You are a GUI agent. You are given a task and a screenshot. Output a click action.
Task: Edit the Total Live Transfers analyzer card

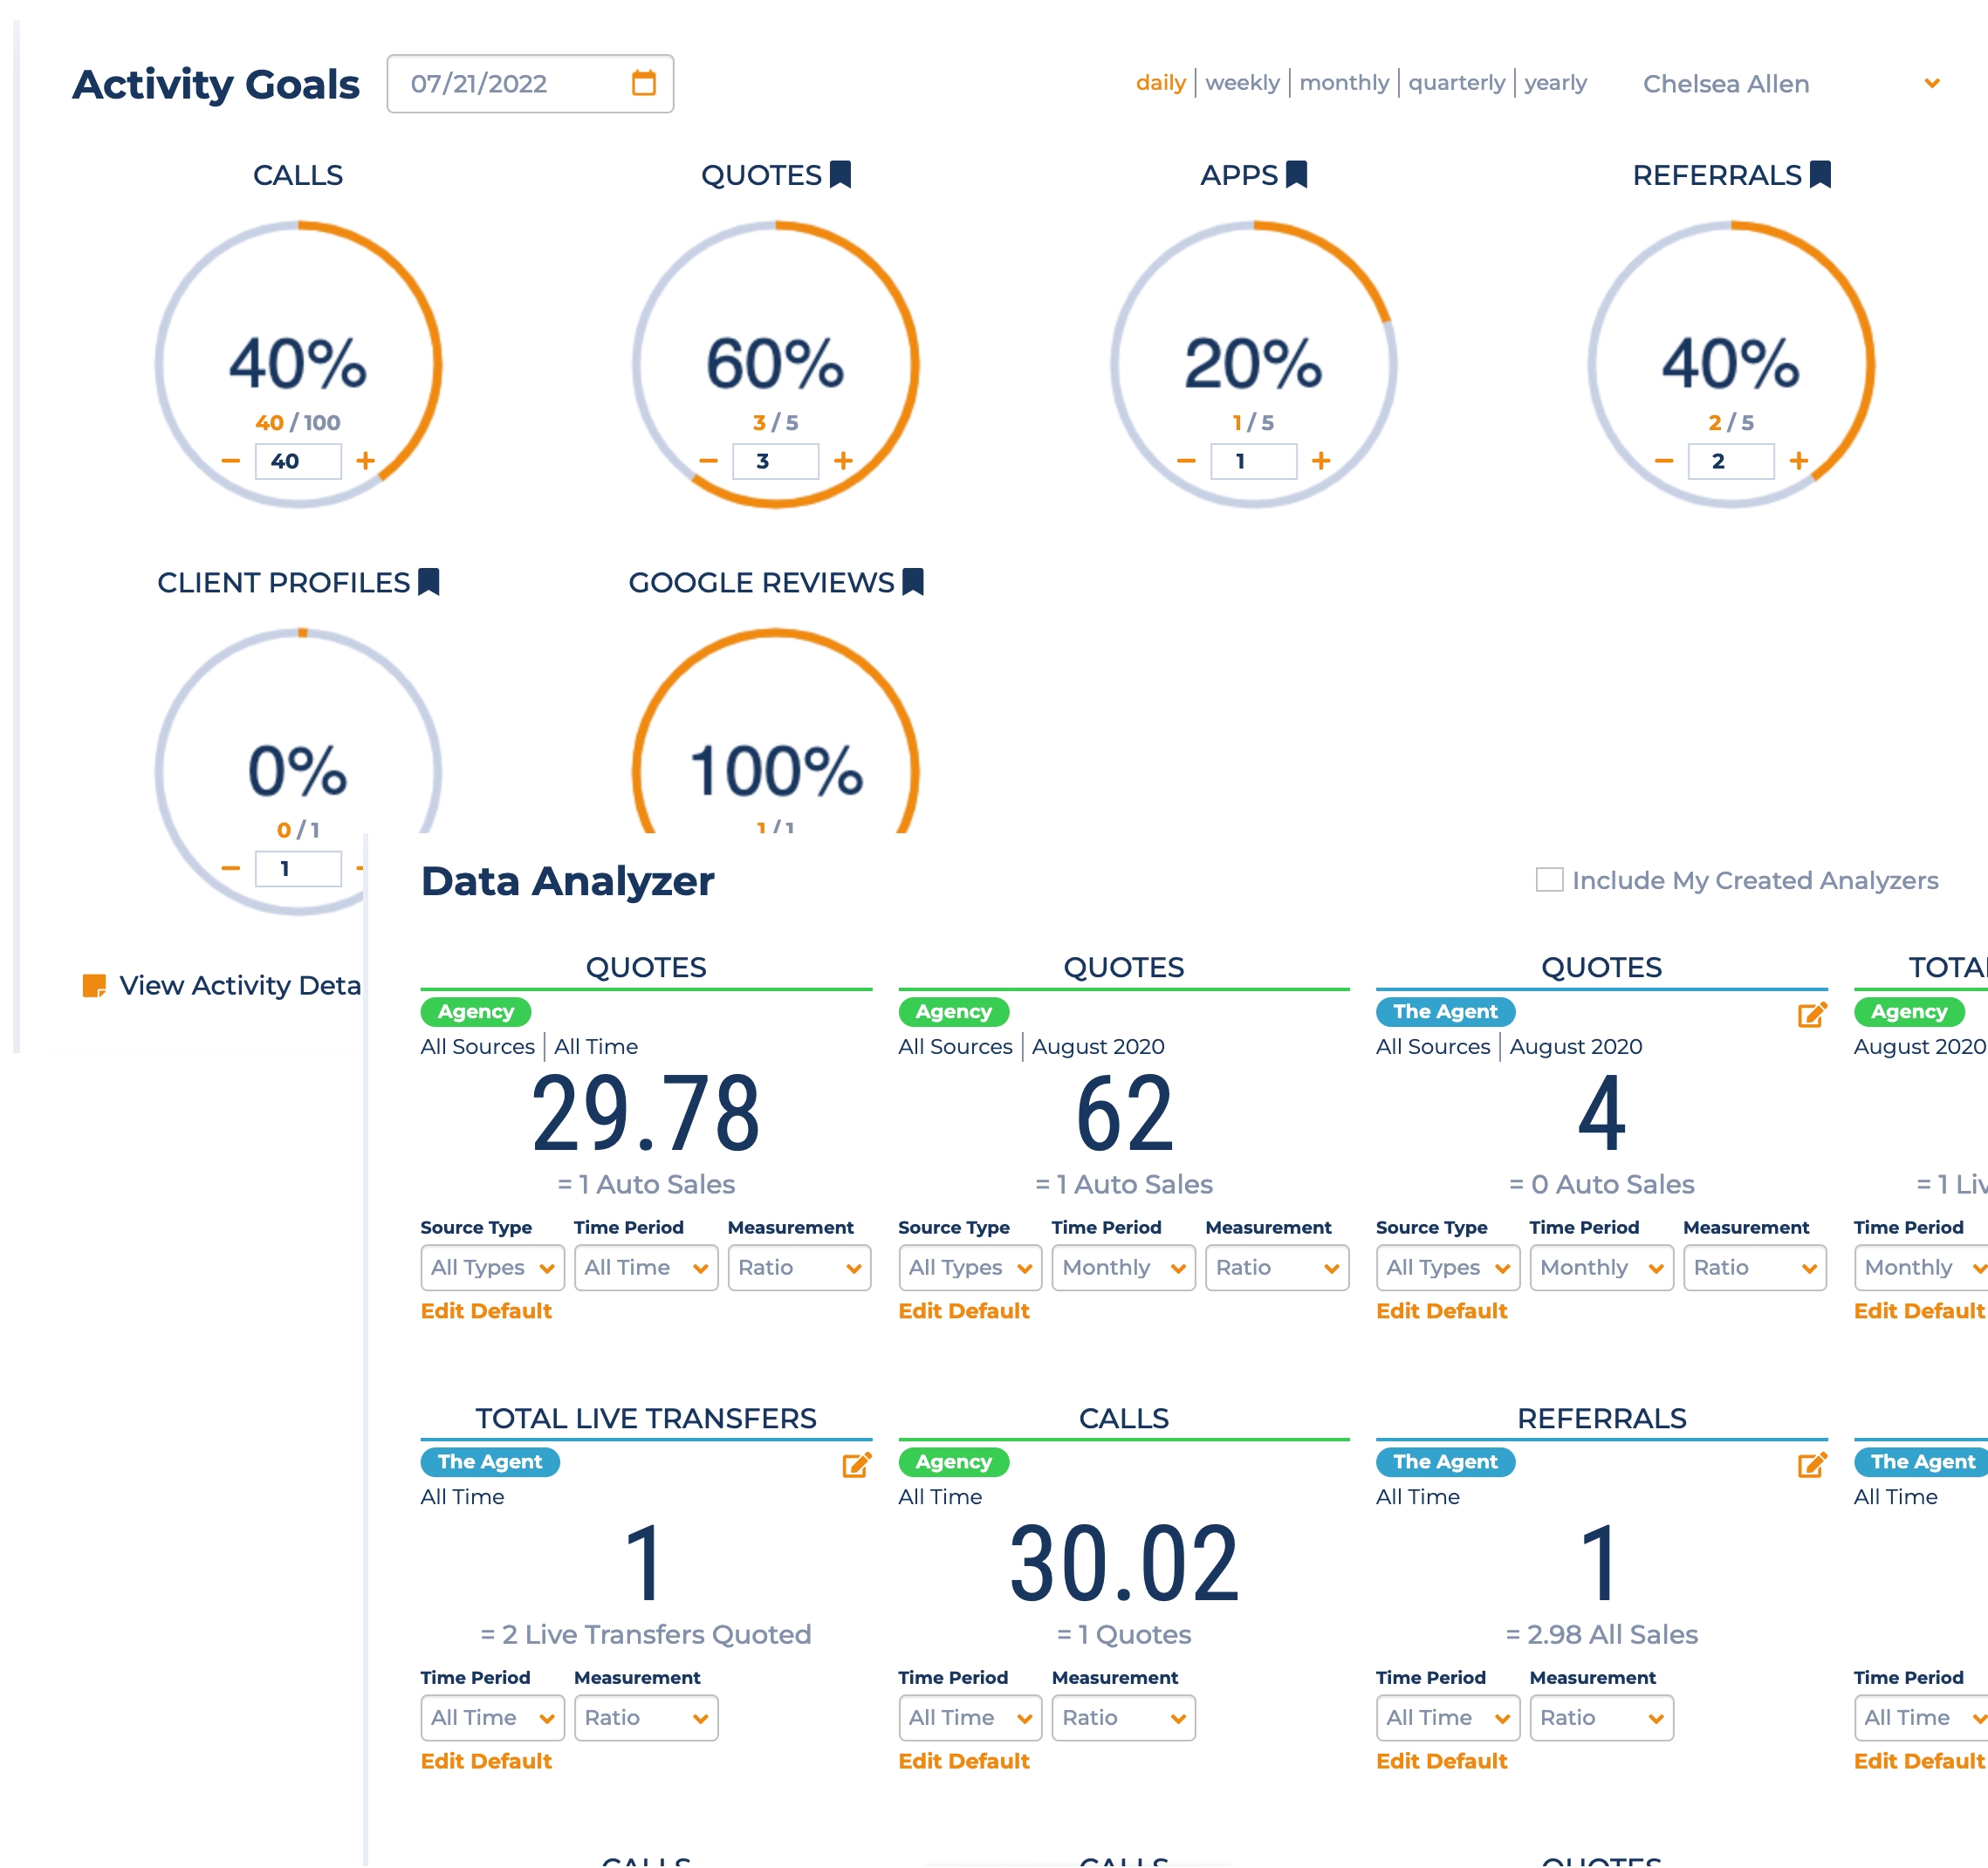[x=857, y=1464]
